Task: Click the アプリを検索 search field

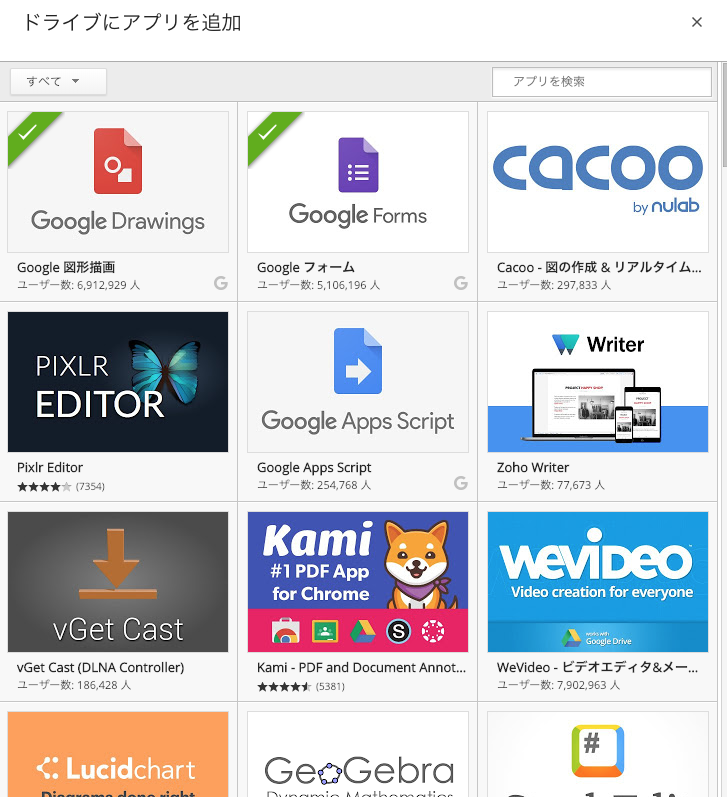Action: [x=601, y=81]
